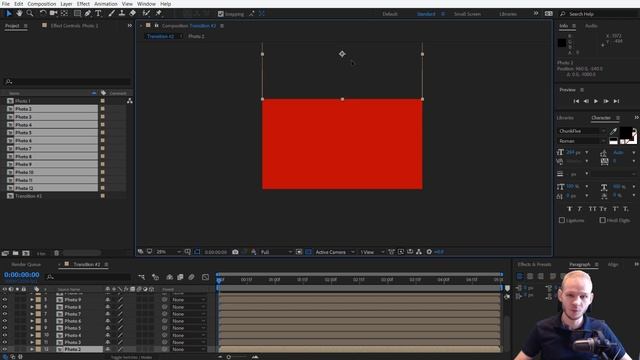The image size is (640, 360).
Task: Click the eyedropper in Character panel
Action: 613,131
